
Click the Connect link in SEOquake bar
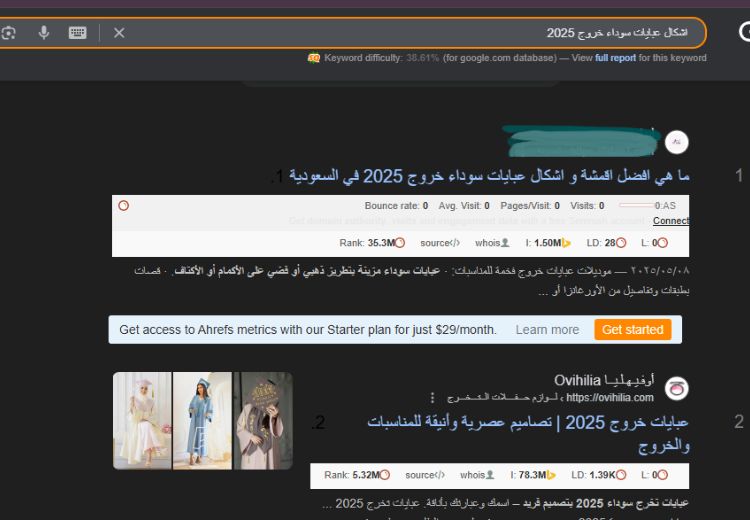[671, 221]
